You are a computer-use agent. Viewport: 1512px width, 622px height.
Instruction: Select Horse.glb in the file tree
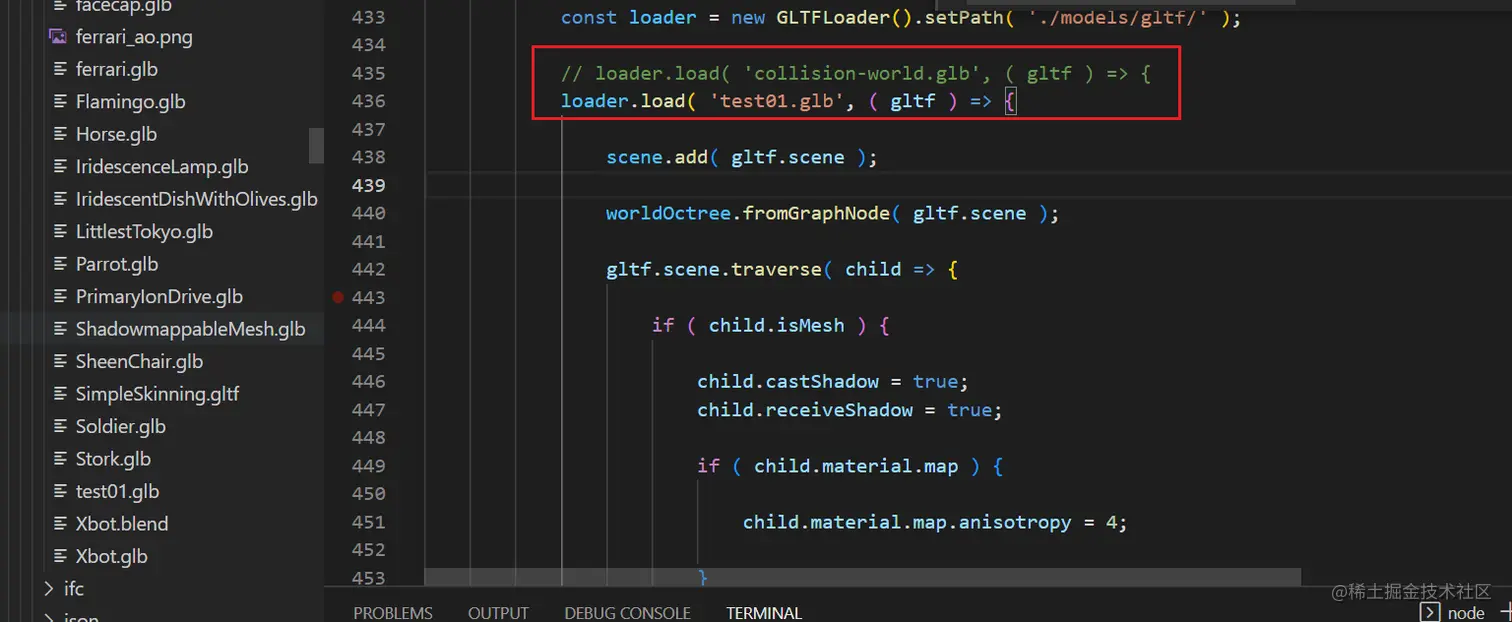tap(116, 134)
